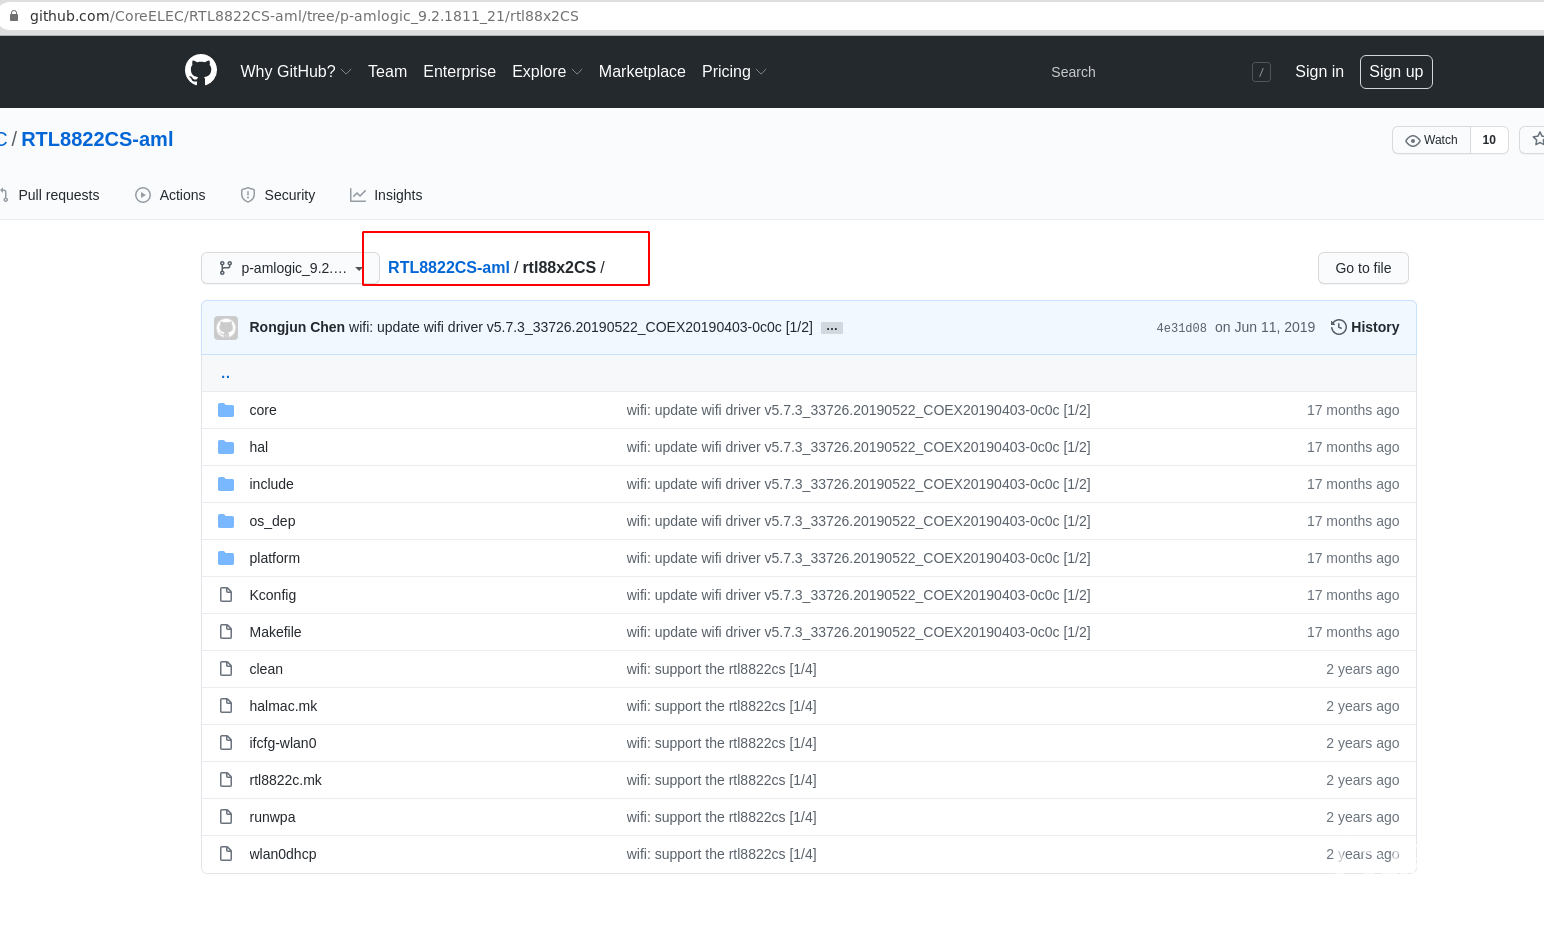Expand the Why GitHub? menu

pyautogui.click(x=296, y=72)
